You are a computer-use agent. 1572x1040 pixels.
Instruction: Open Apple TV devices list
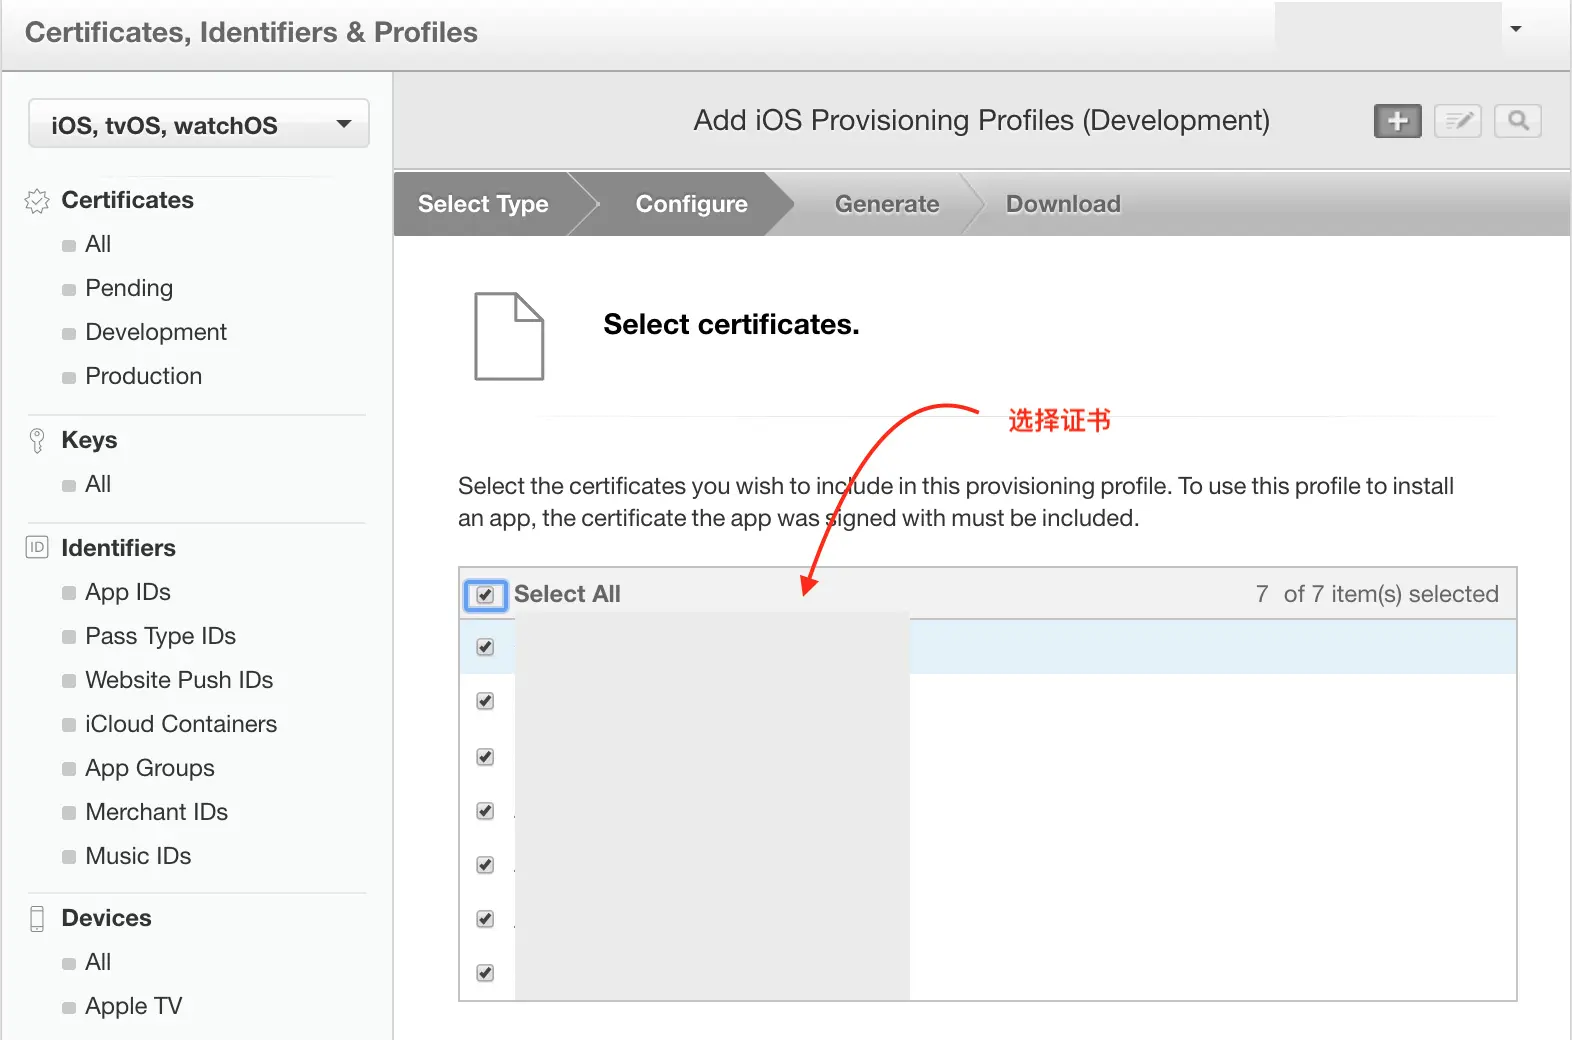(x=134, y=1006)
